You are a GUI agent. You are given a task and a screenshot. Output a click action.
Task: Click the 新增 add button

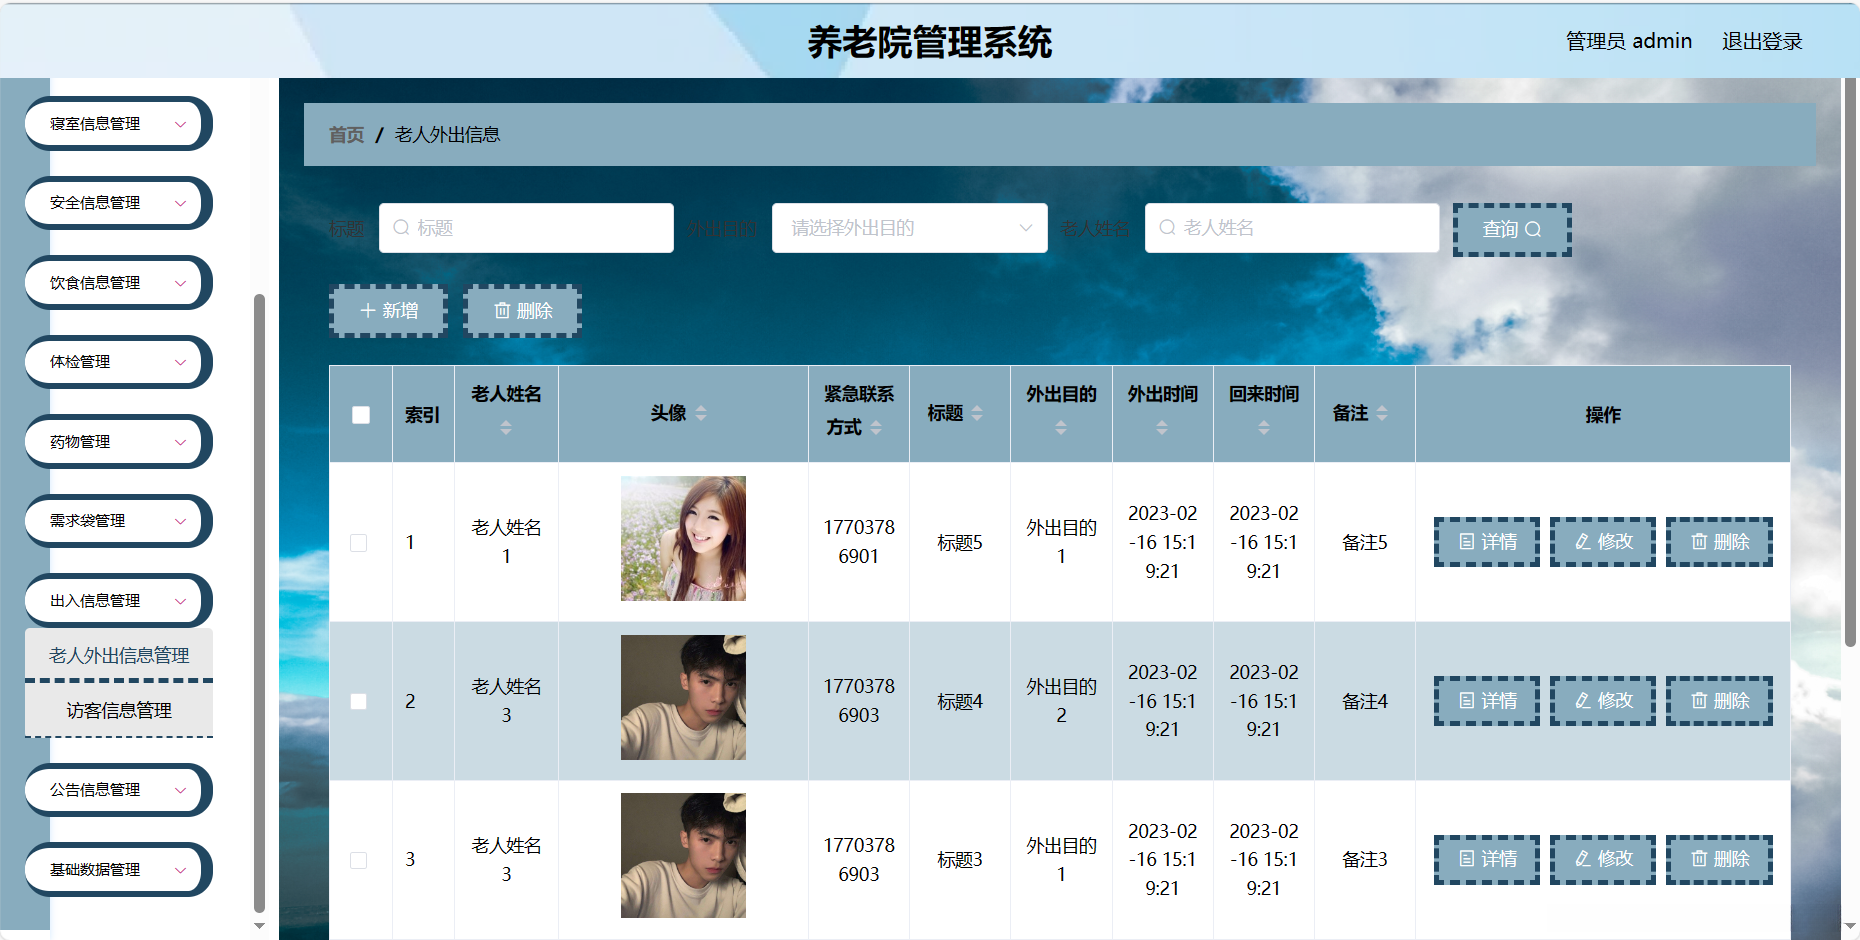(x=389, y=311)
